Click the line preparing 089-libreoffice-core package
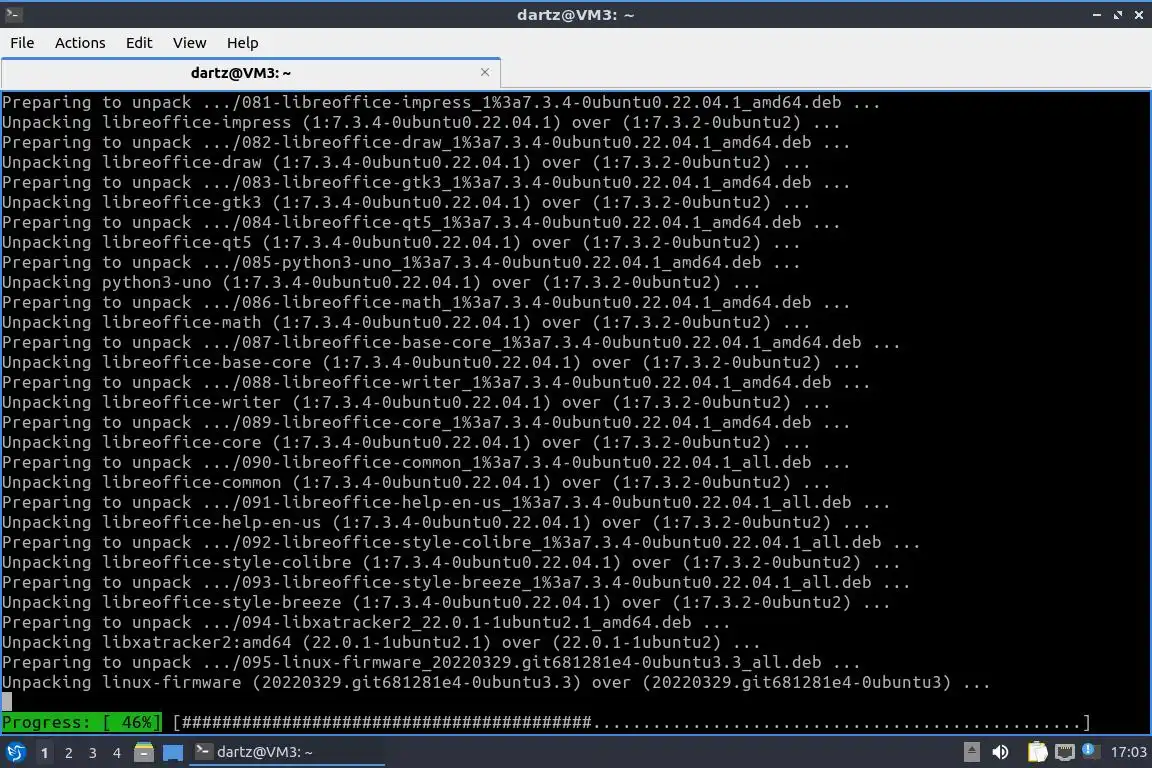The image size is (1152, 768). tap(426, 423)
